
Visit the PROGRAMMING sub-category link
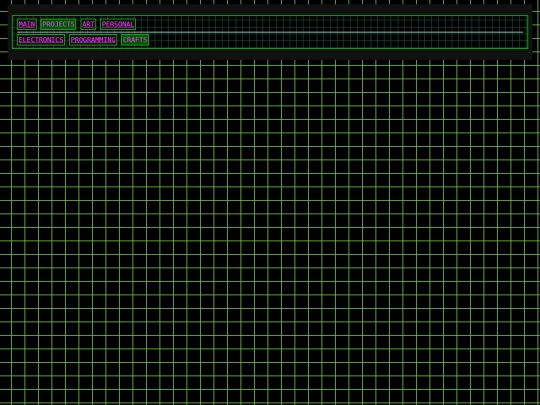click(x=93, y=40)
